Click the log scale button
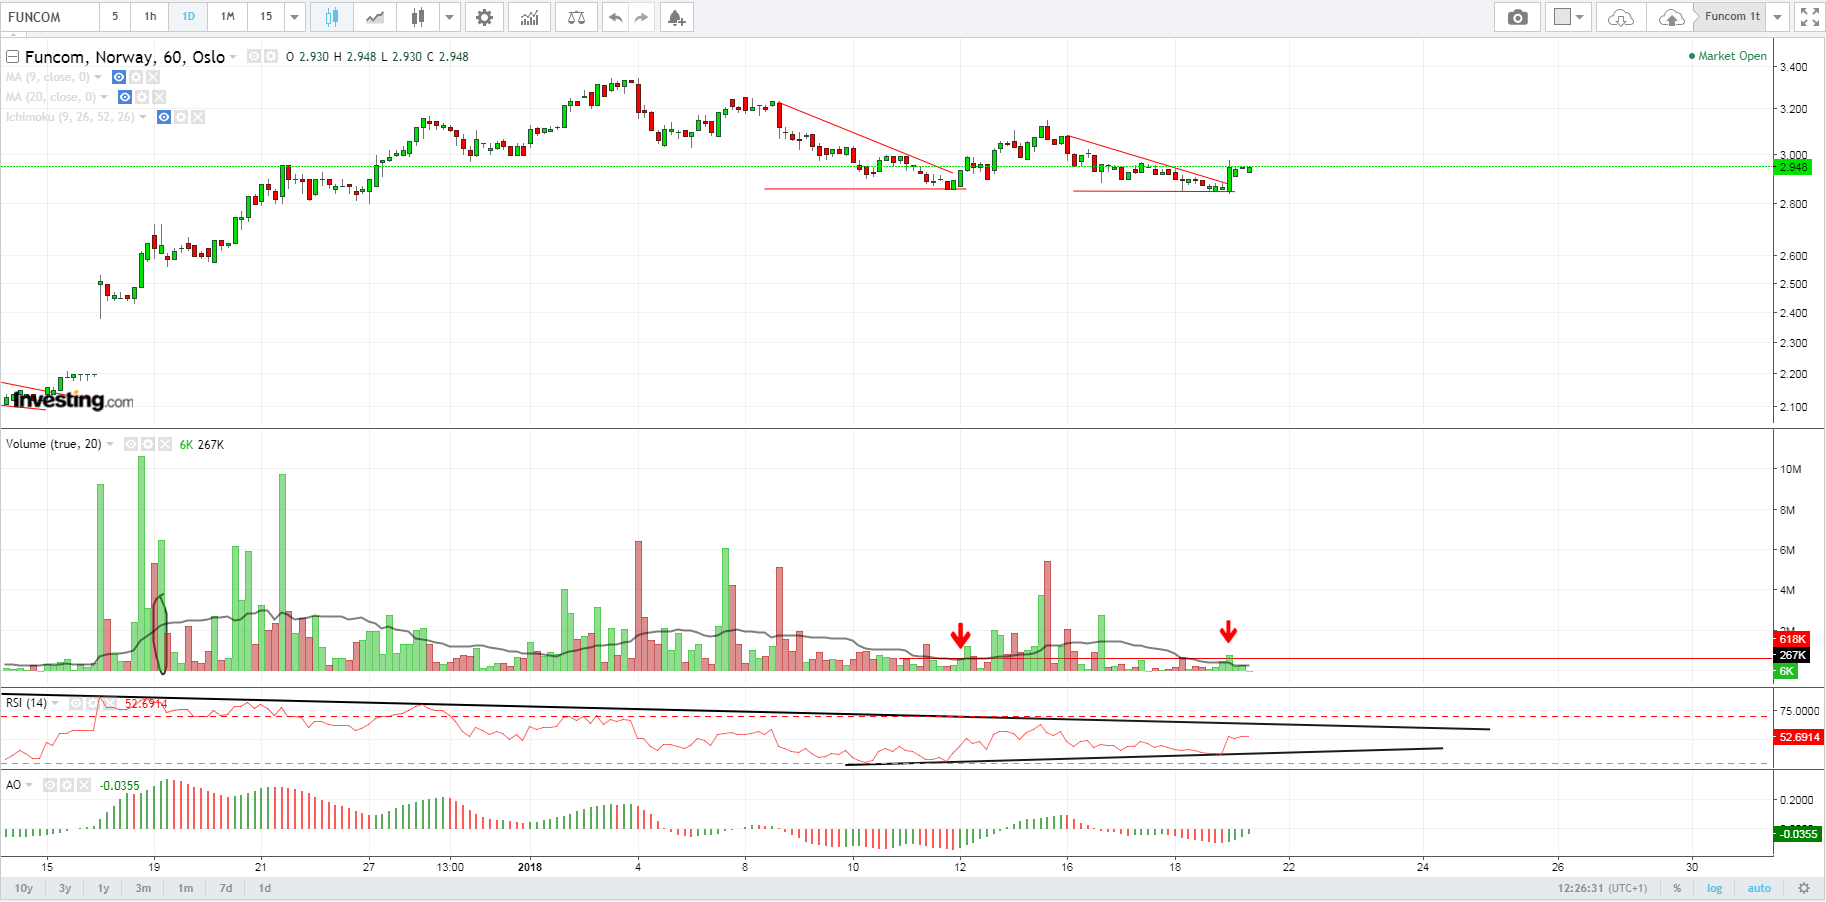Image resolution: width=1826 pixels, height=902 pixels. pyautogui.click(x=1714, y=888)
